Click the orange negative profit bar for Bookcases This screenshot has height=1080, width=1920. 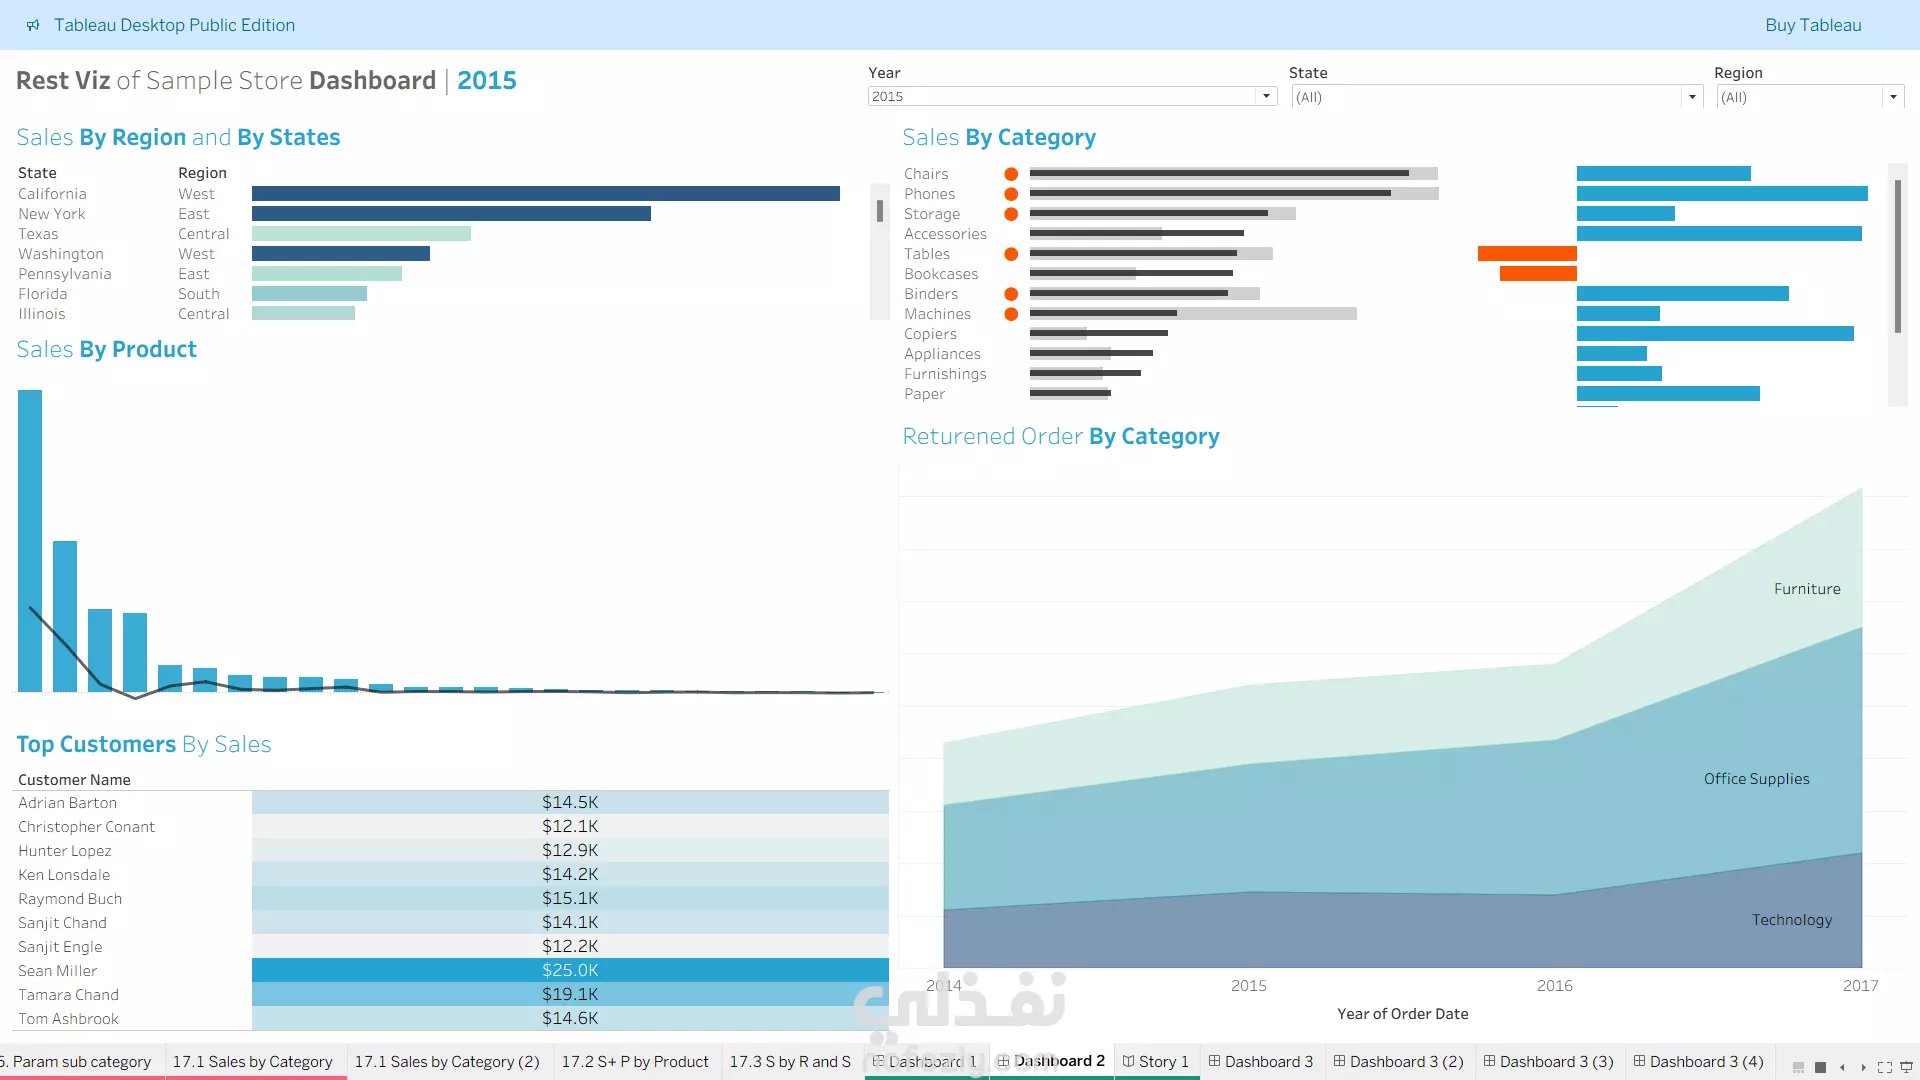[1538, 274]
